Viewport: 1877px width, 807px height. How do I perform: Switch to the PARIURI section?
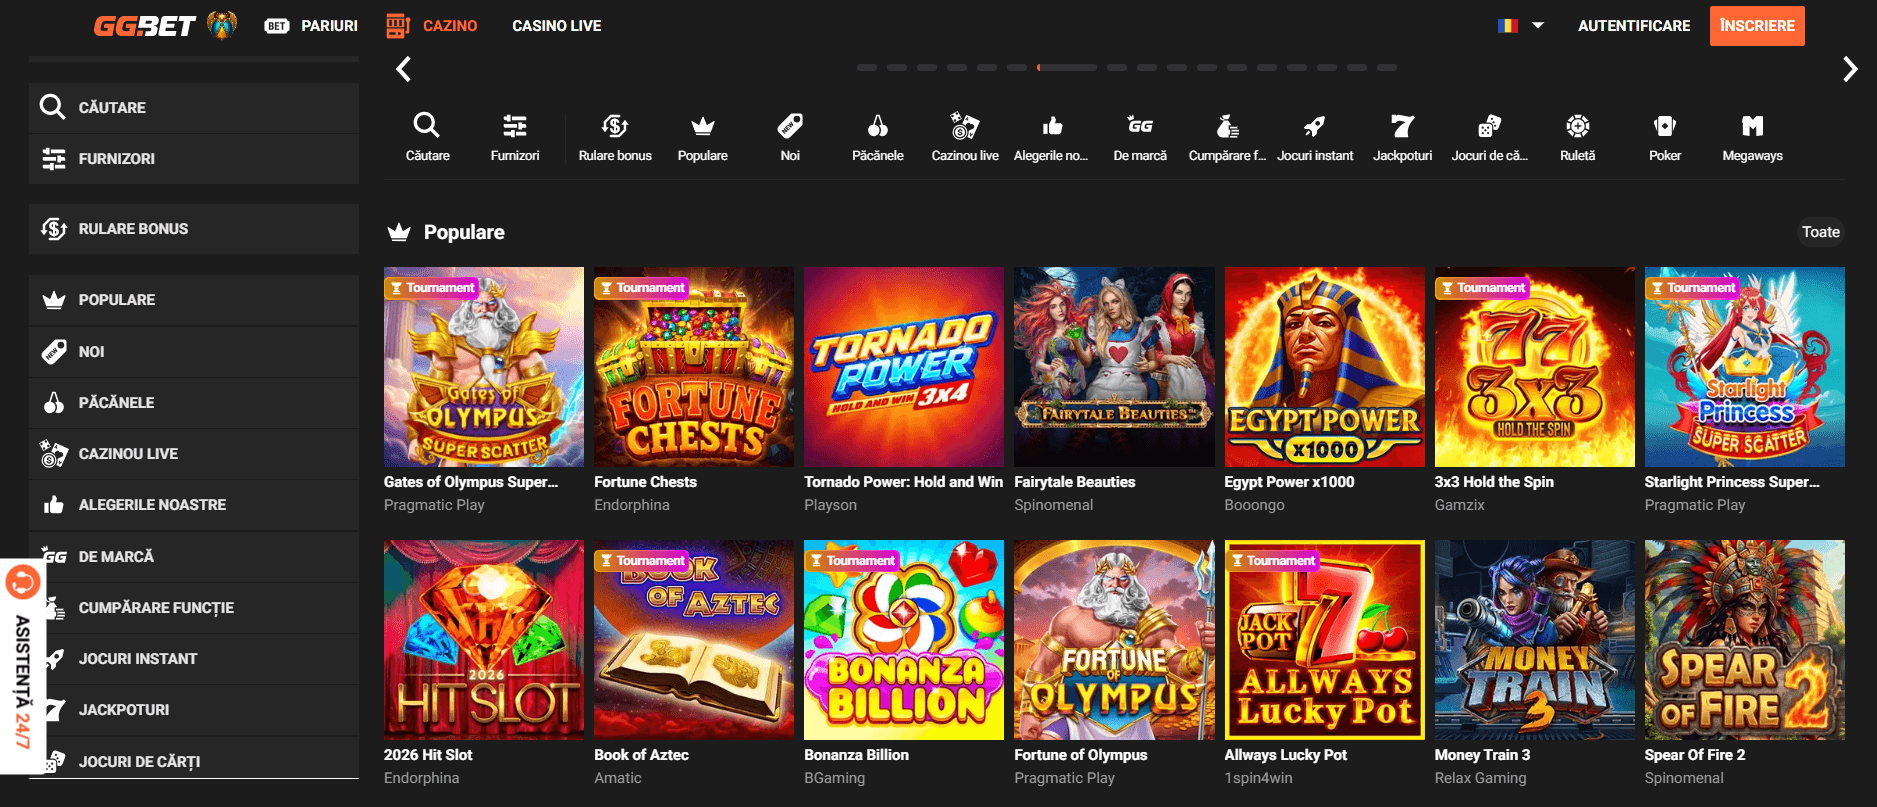[311, 26]
